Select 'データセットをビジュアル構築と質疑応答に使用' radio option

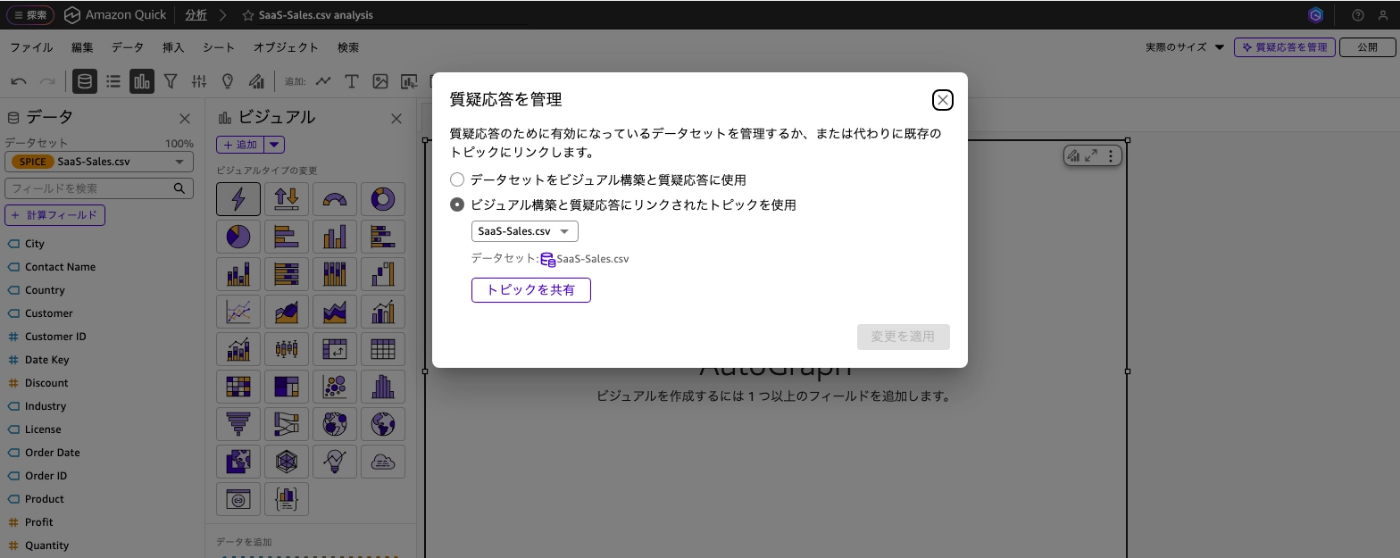coord(457,180)
